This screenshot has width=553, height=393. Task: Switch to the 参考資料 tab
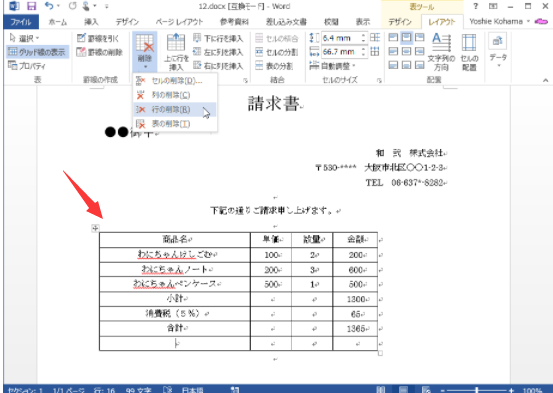click(x=234, y=22)
